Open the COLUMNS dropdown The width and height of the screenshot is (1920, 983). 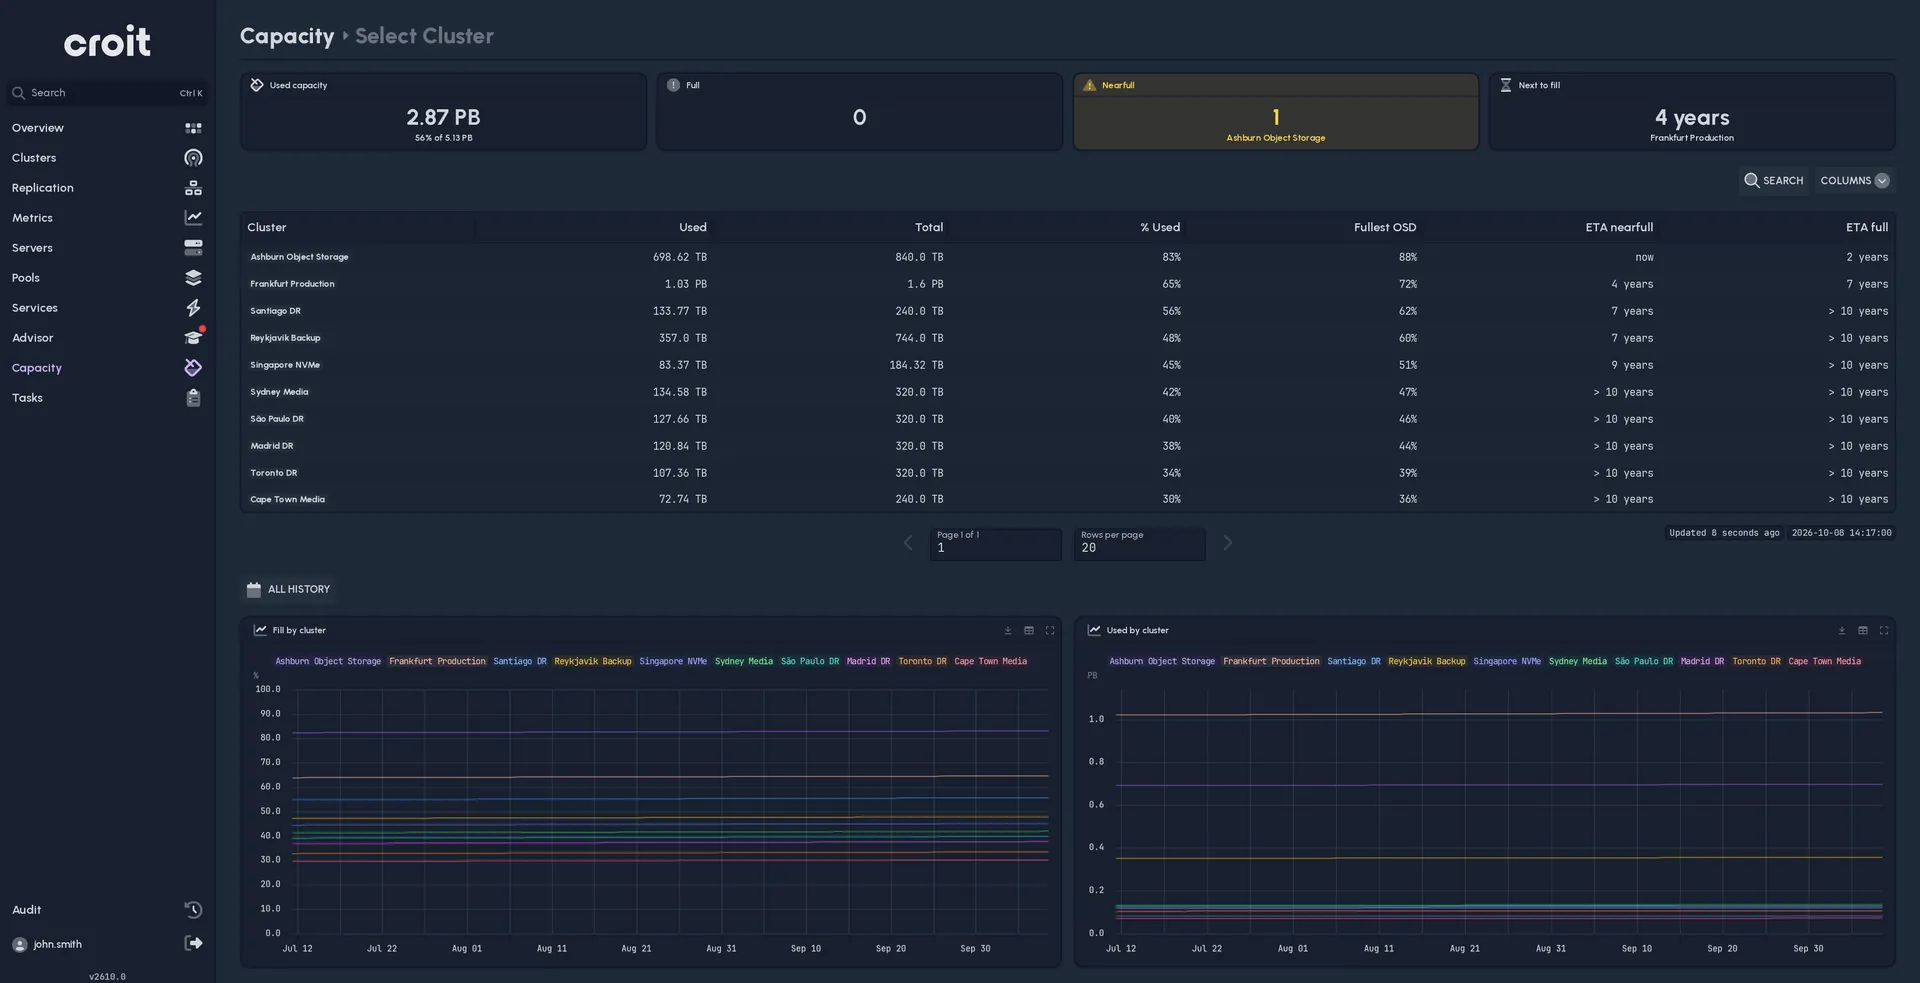1854,181
